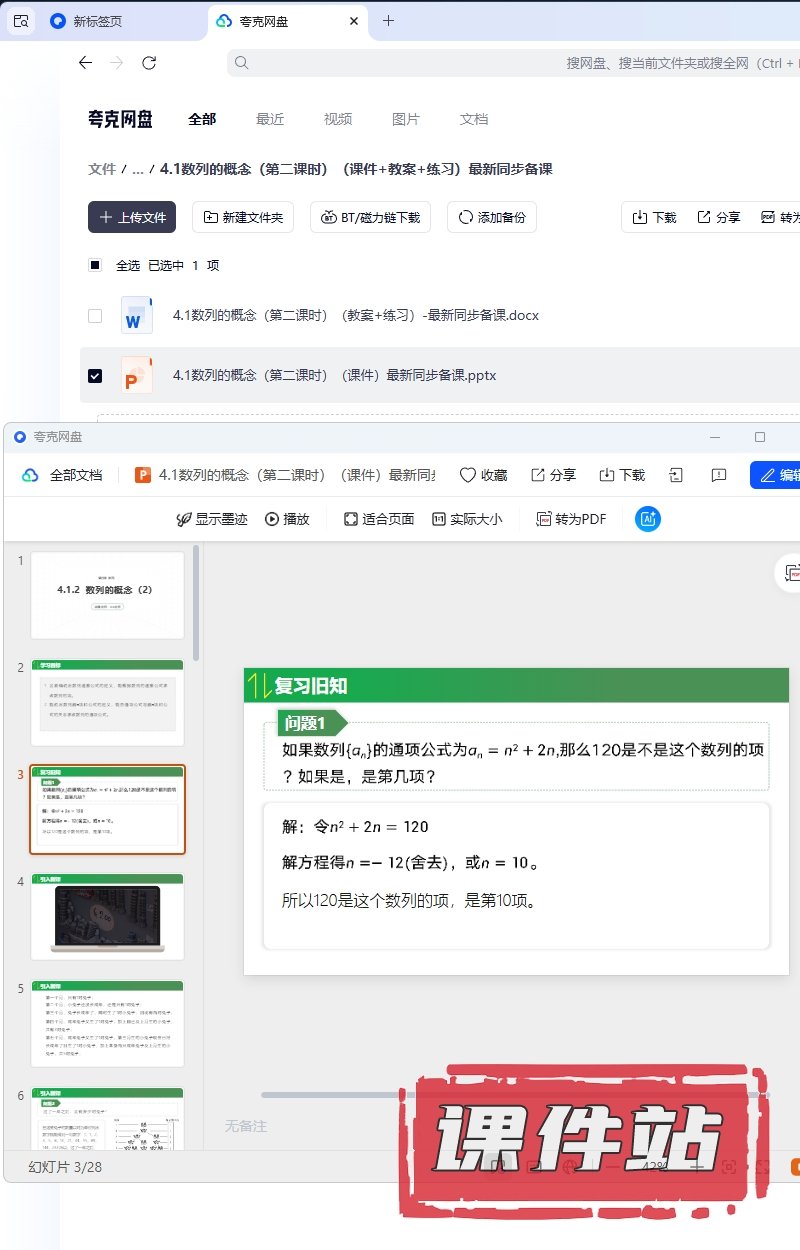This screenshot has width=800, height=1250.
Task: Click the AI assistant icon in viewer toolbar
Action: [x=648, y=519]
